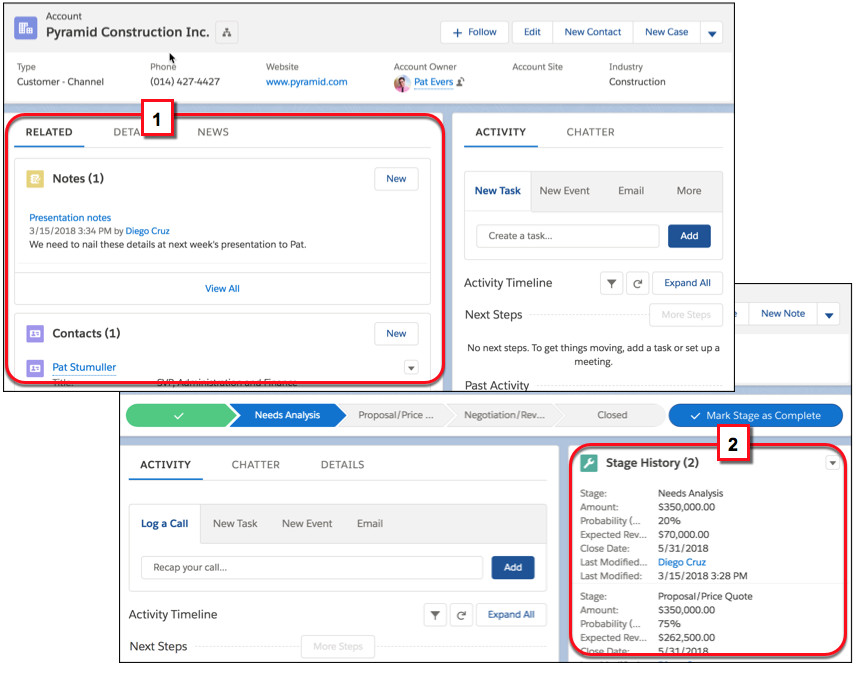855x677 pixels.
Task: Filter the opportunity Activity Timeline
Action: [435, 615]
